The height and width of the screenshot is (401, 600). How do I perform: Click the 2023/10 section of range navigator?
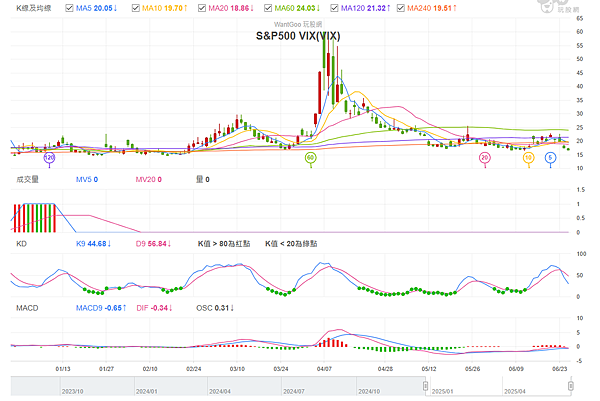coord(97,386)
